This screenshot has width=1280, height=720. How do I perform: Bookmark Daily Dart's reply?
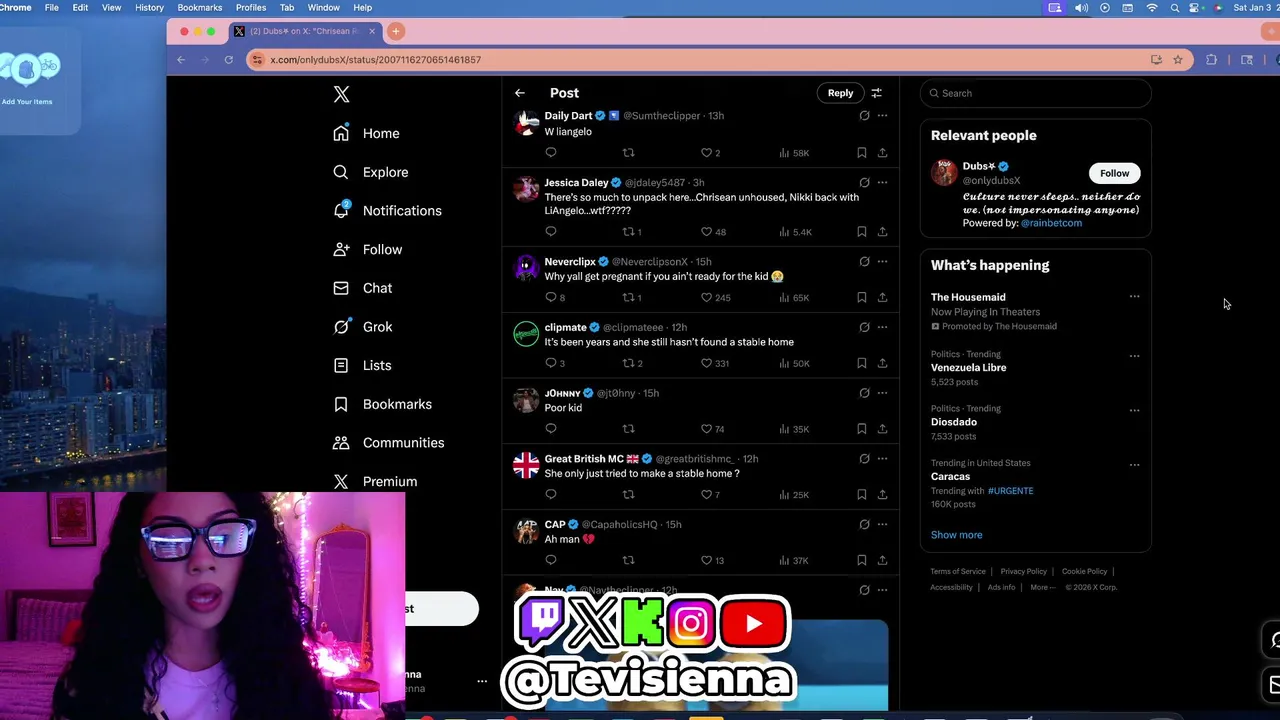click(x=861, y=153)
